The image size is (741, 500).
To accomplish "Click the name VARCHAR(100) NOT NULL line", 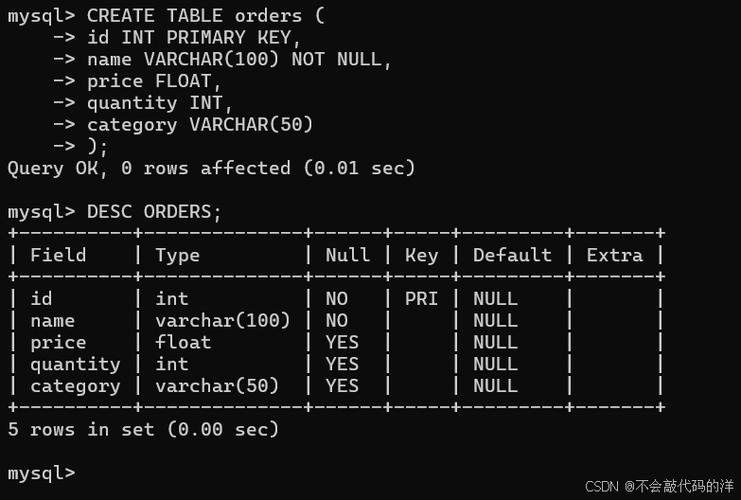I will pos(239,59).
